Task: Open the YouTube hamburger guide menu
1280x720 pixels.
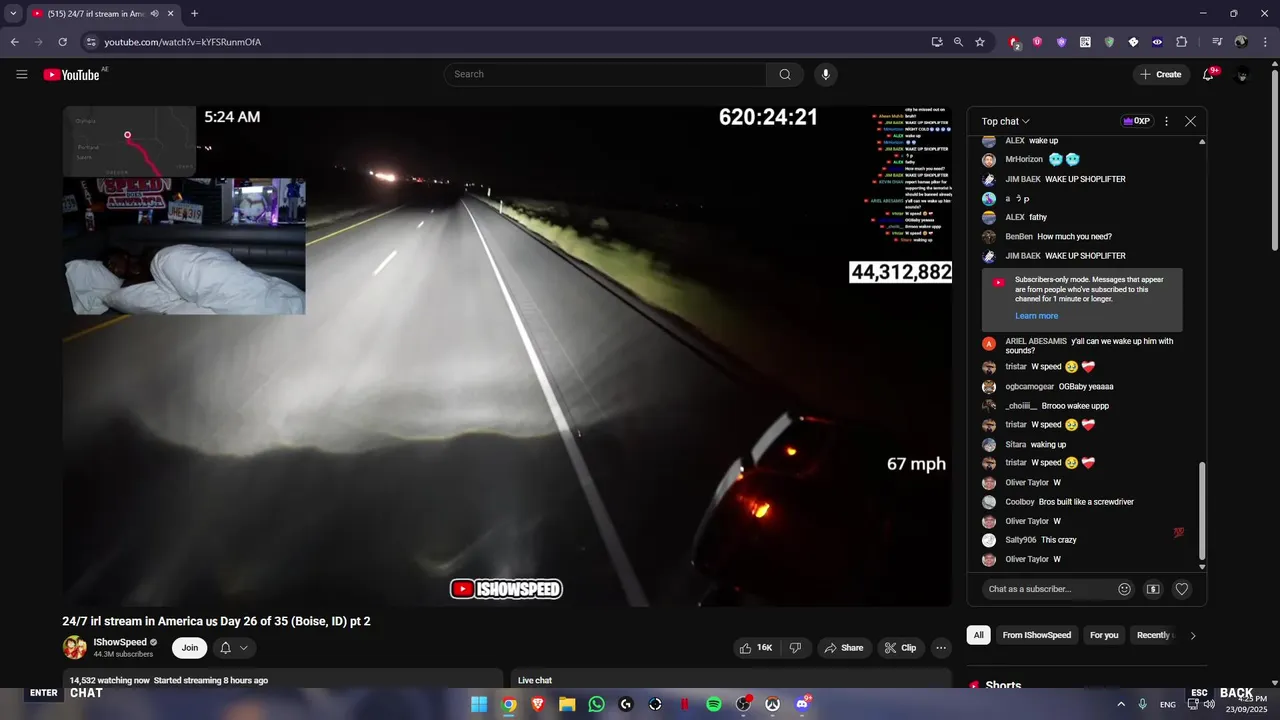Action: point(22,74)
